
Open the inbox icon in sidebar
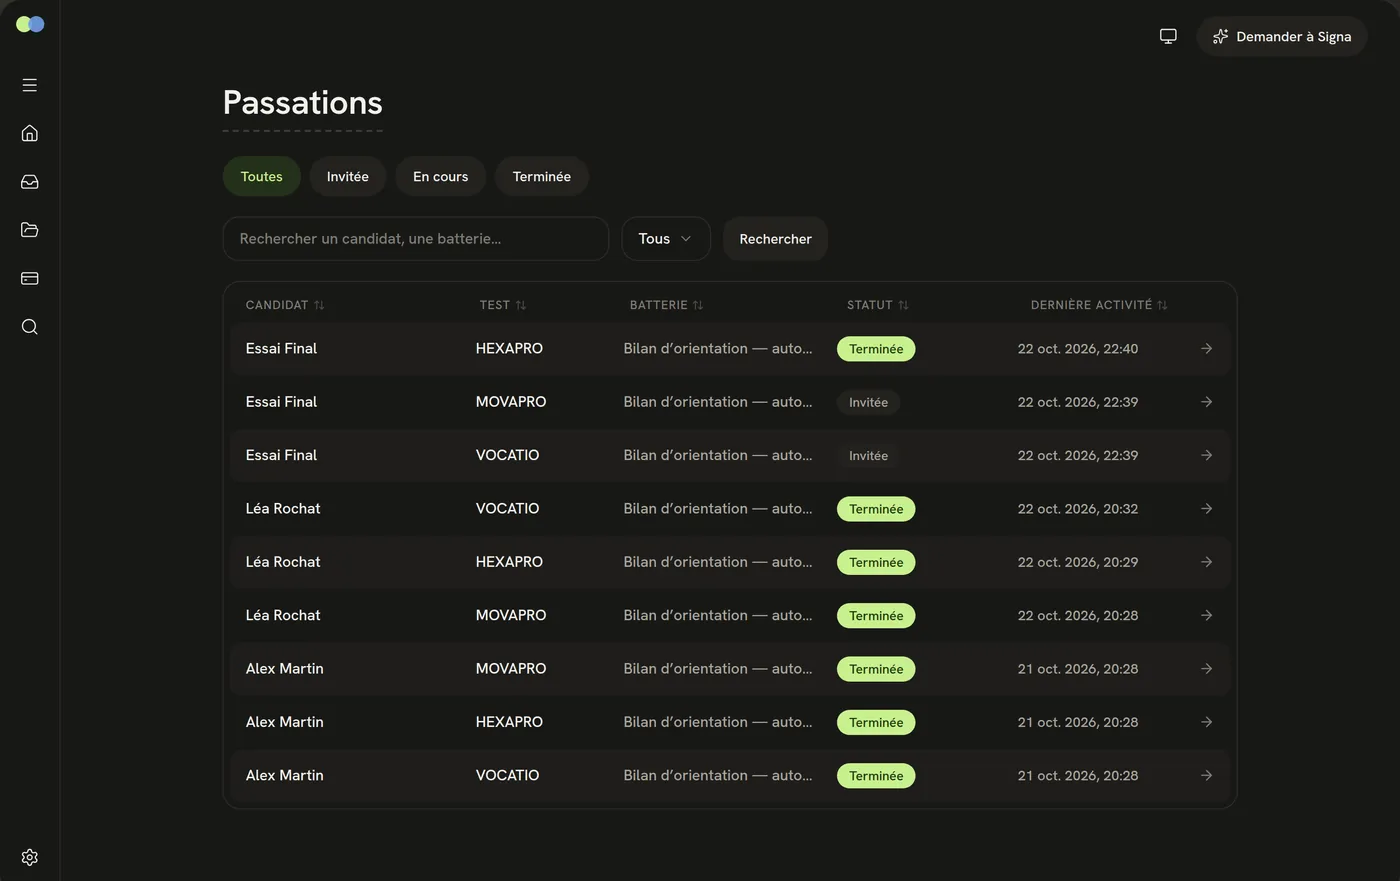30,182
